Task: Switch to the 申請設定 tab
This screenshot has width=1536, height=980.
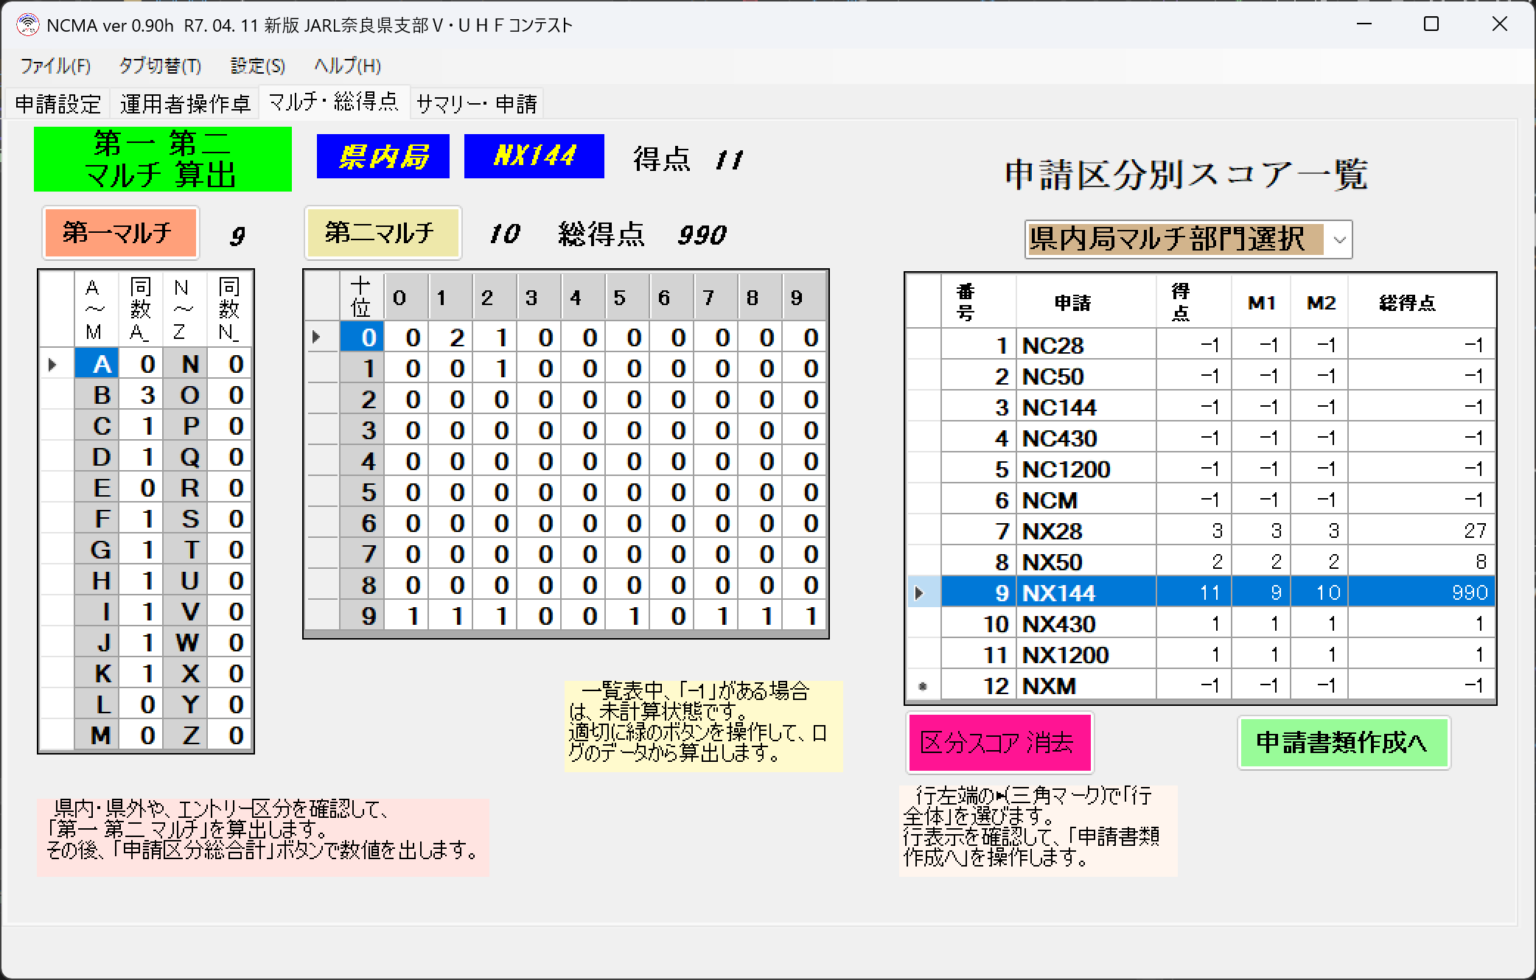Action: [x=56, y=102]
